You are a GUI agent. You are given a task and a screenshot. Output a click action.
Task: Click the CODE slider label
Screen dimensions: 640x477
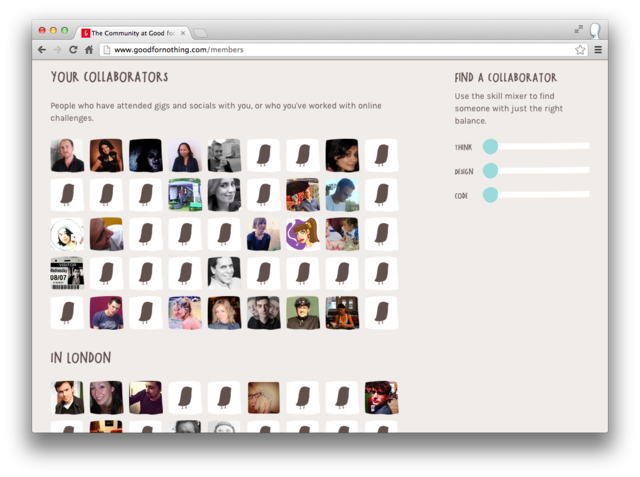pyautogui.click(x=461, y=196)
